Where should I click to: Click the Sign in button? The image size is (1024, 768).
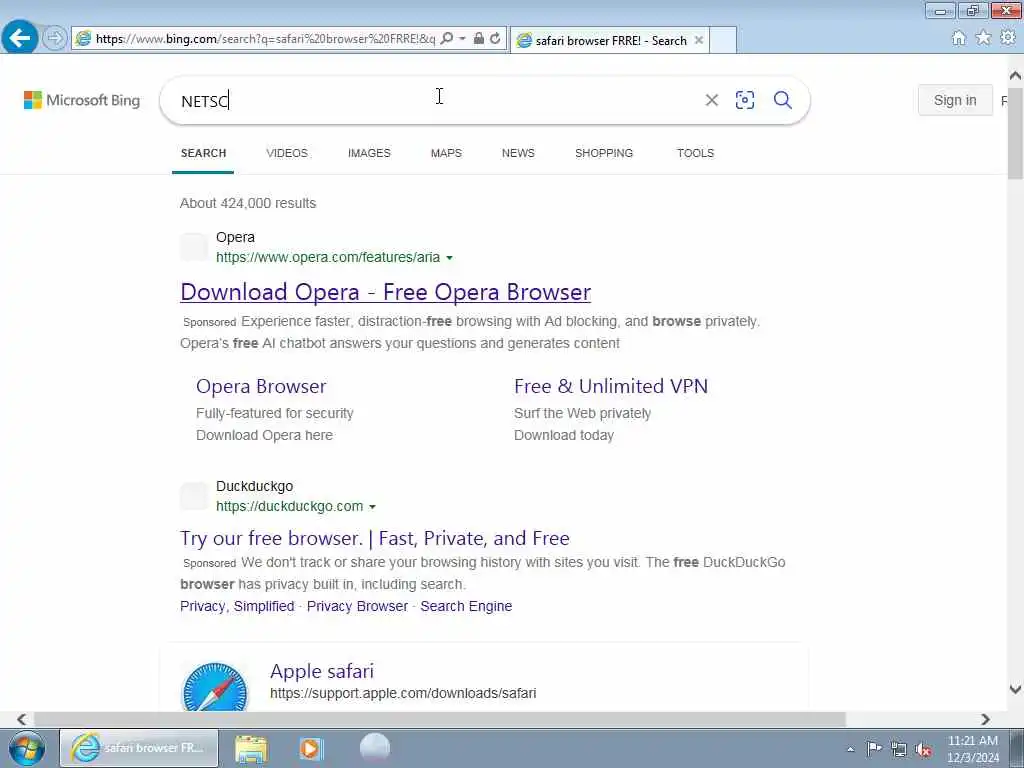coord(955,100)
